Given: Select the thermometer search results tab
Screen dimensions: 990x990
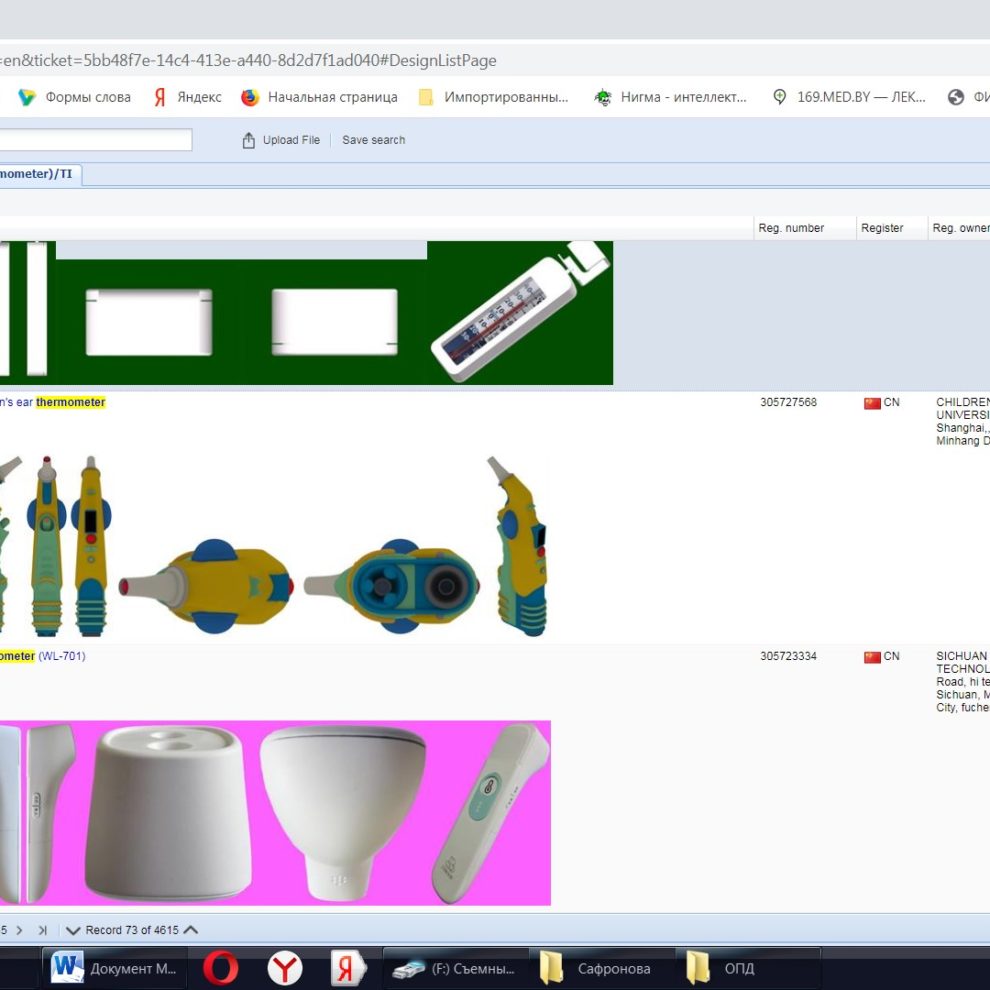Looking at the screenshot, I should 38,174.
